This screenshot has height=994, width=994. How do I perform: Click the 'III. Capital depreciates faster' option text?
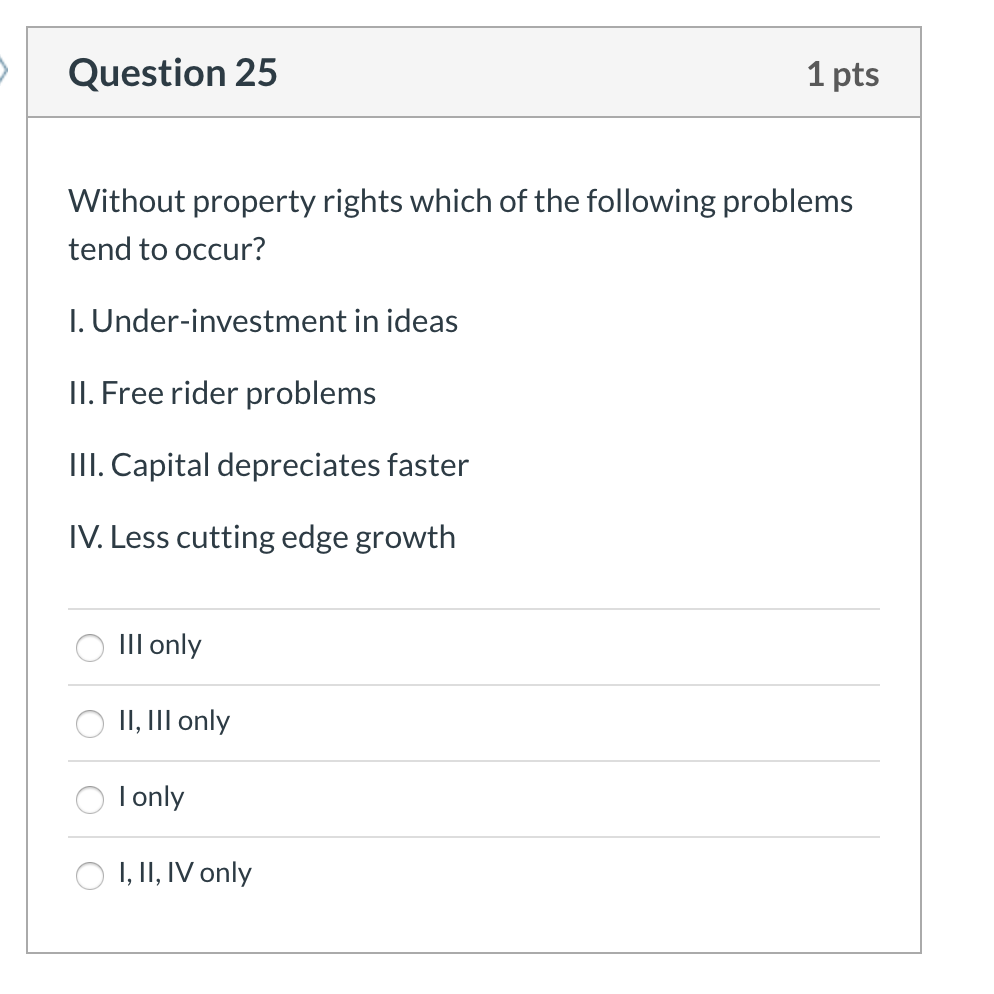click(x=268, y=465)
